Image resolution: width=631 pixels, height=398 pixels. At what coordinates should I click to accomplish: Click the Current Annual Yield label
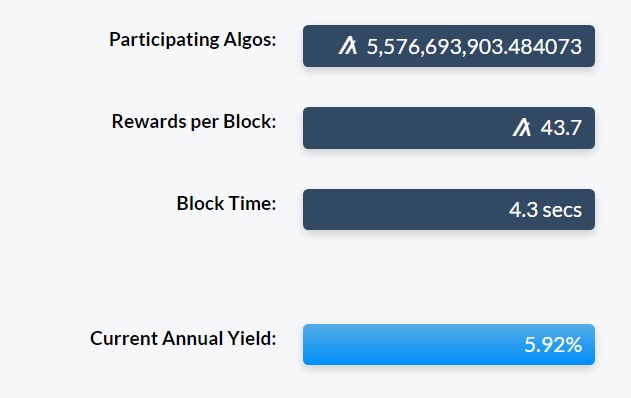pyautogui.click(x=183, y=338)
